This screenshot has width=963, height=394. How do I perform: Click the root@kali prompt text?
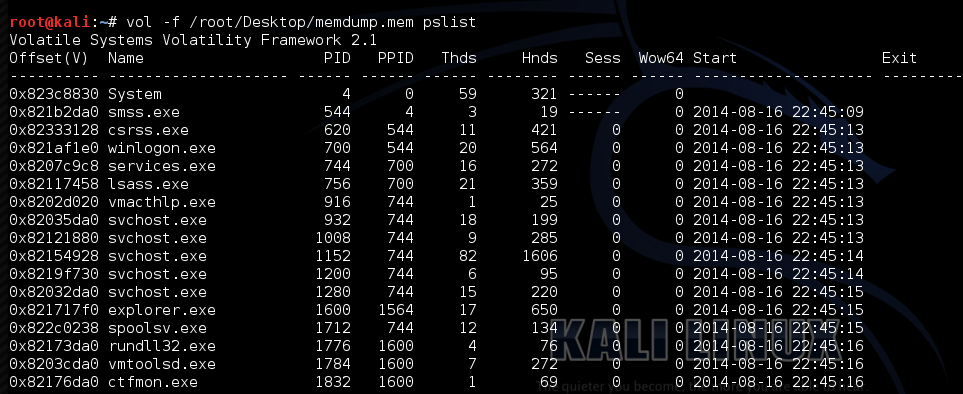50,22
